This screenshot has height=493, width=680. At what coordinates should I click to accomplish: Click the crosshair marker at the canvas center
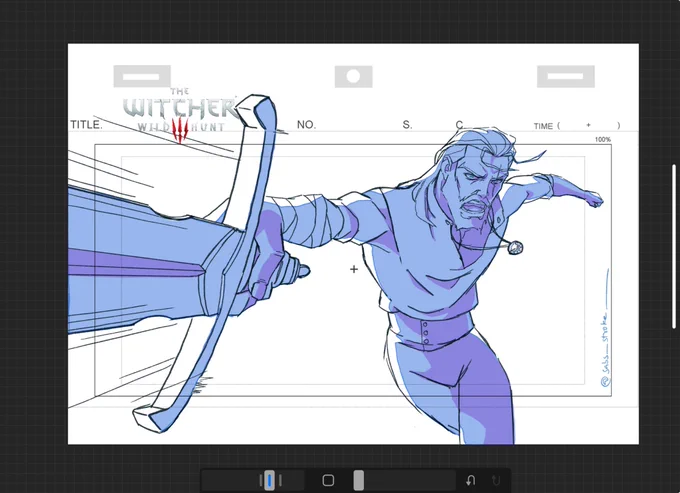pyautogui.click(x=354, y=269)
